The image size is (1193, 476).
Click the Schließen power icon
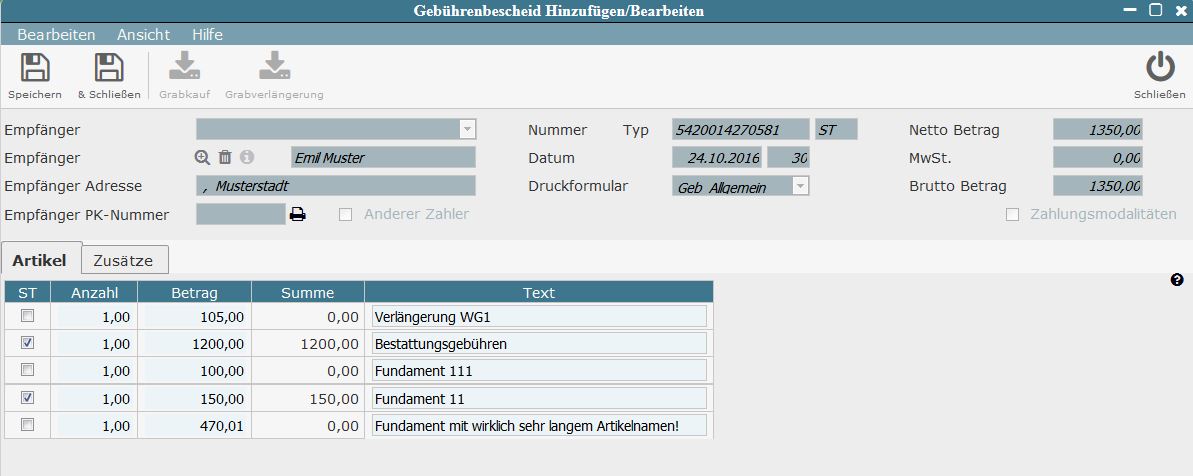pyautogui.click(x=1159, y=69)
